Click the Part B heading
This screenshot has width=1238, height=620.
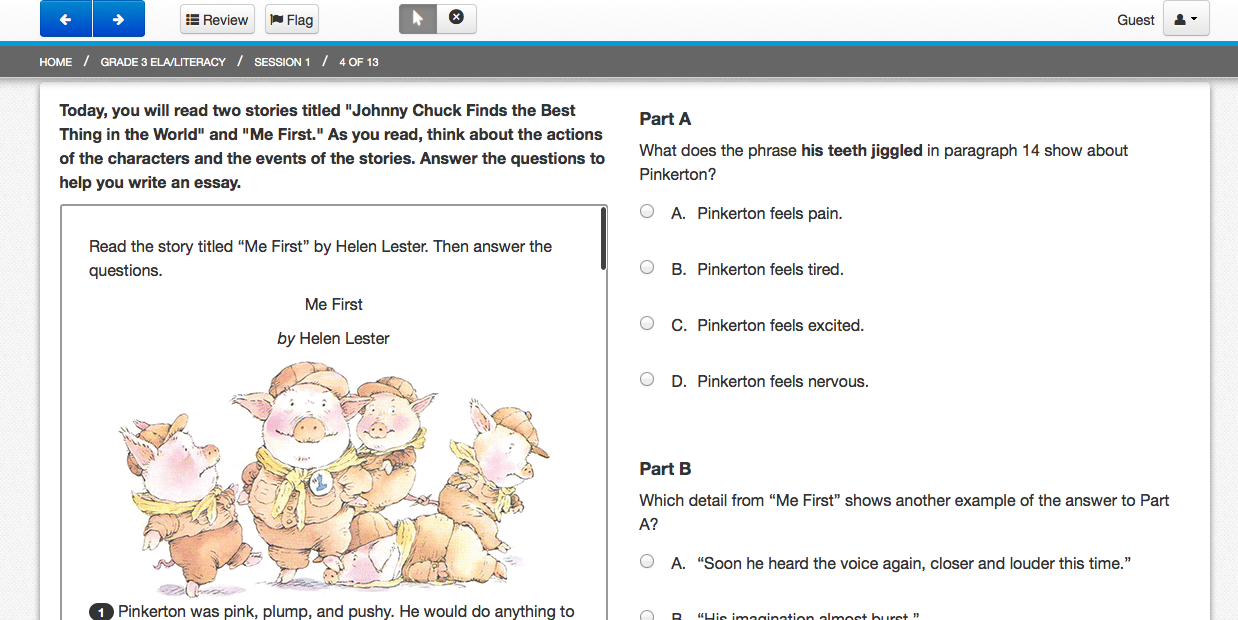pyautogui.click(x=665, y=469)
